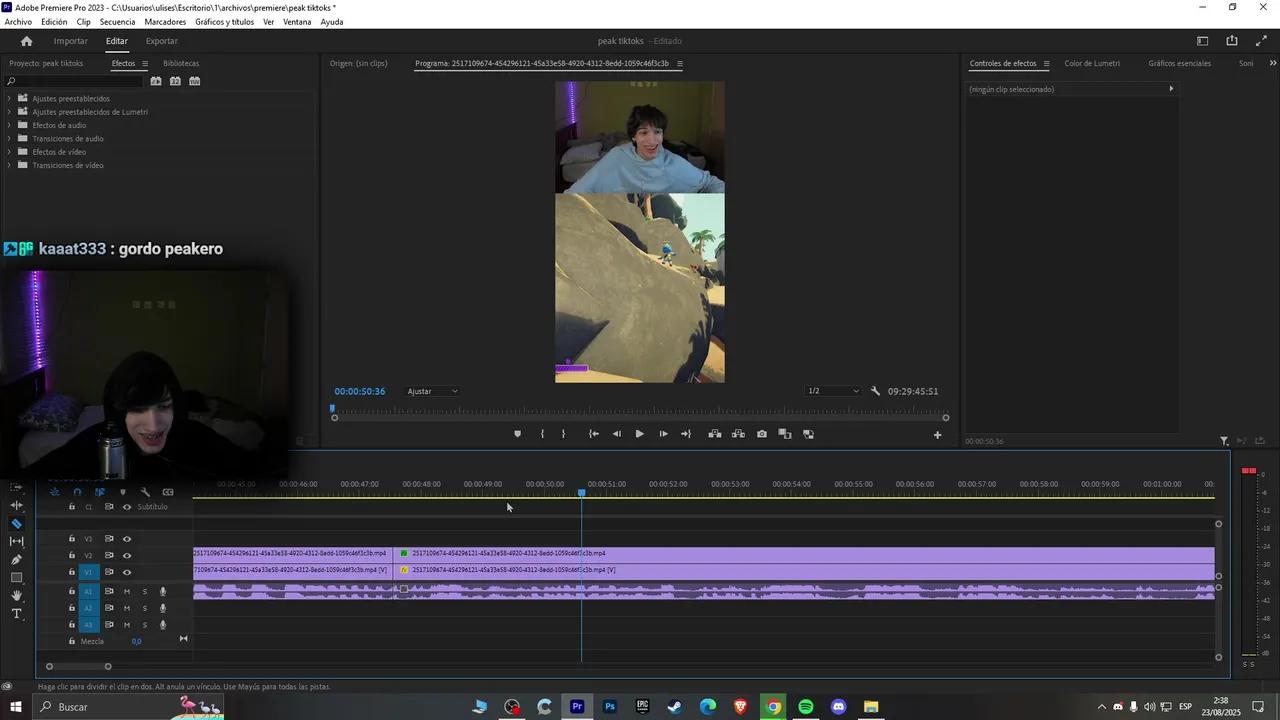Go to the Importar workspace
This screenshot has width=1280, height=720.
click(70, 41)
